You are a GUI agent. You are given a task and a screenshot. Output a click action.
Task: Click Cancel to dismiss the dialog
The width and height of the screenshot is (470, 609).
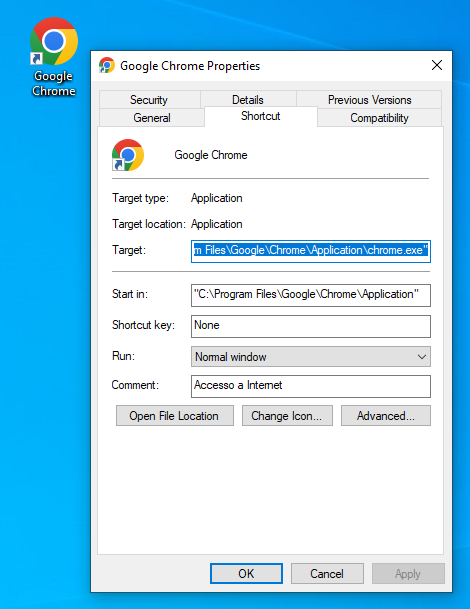pyautogui.click(x=327, y=573)
